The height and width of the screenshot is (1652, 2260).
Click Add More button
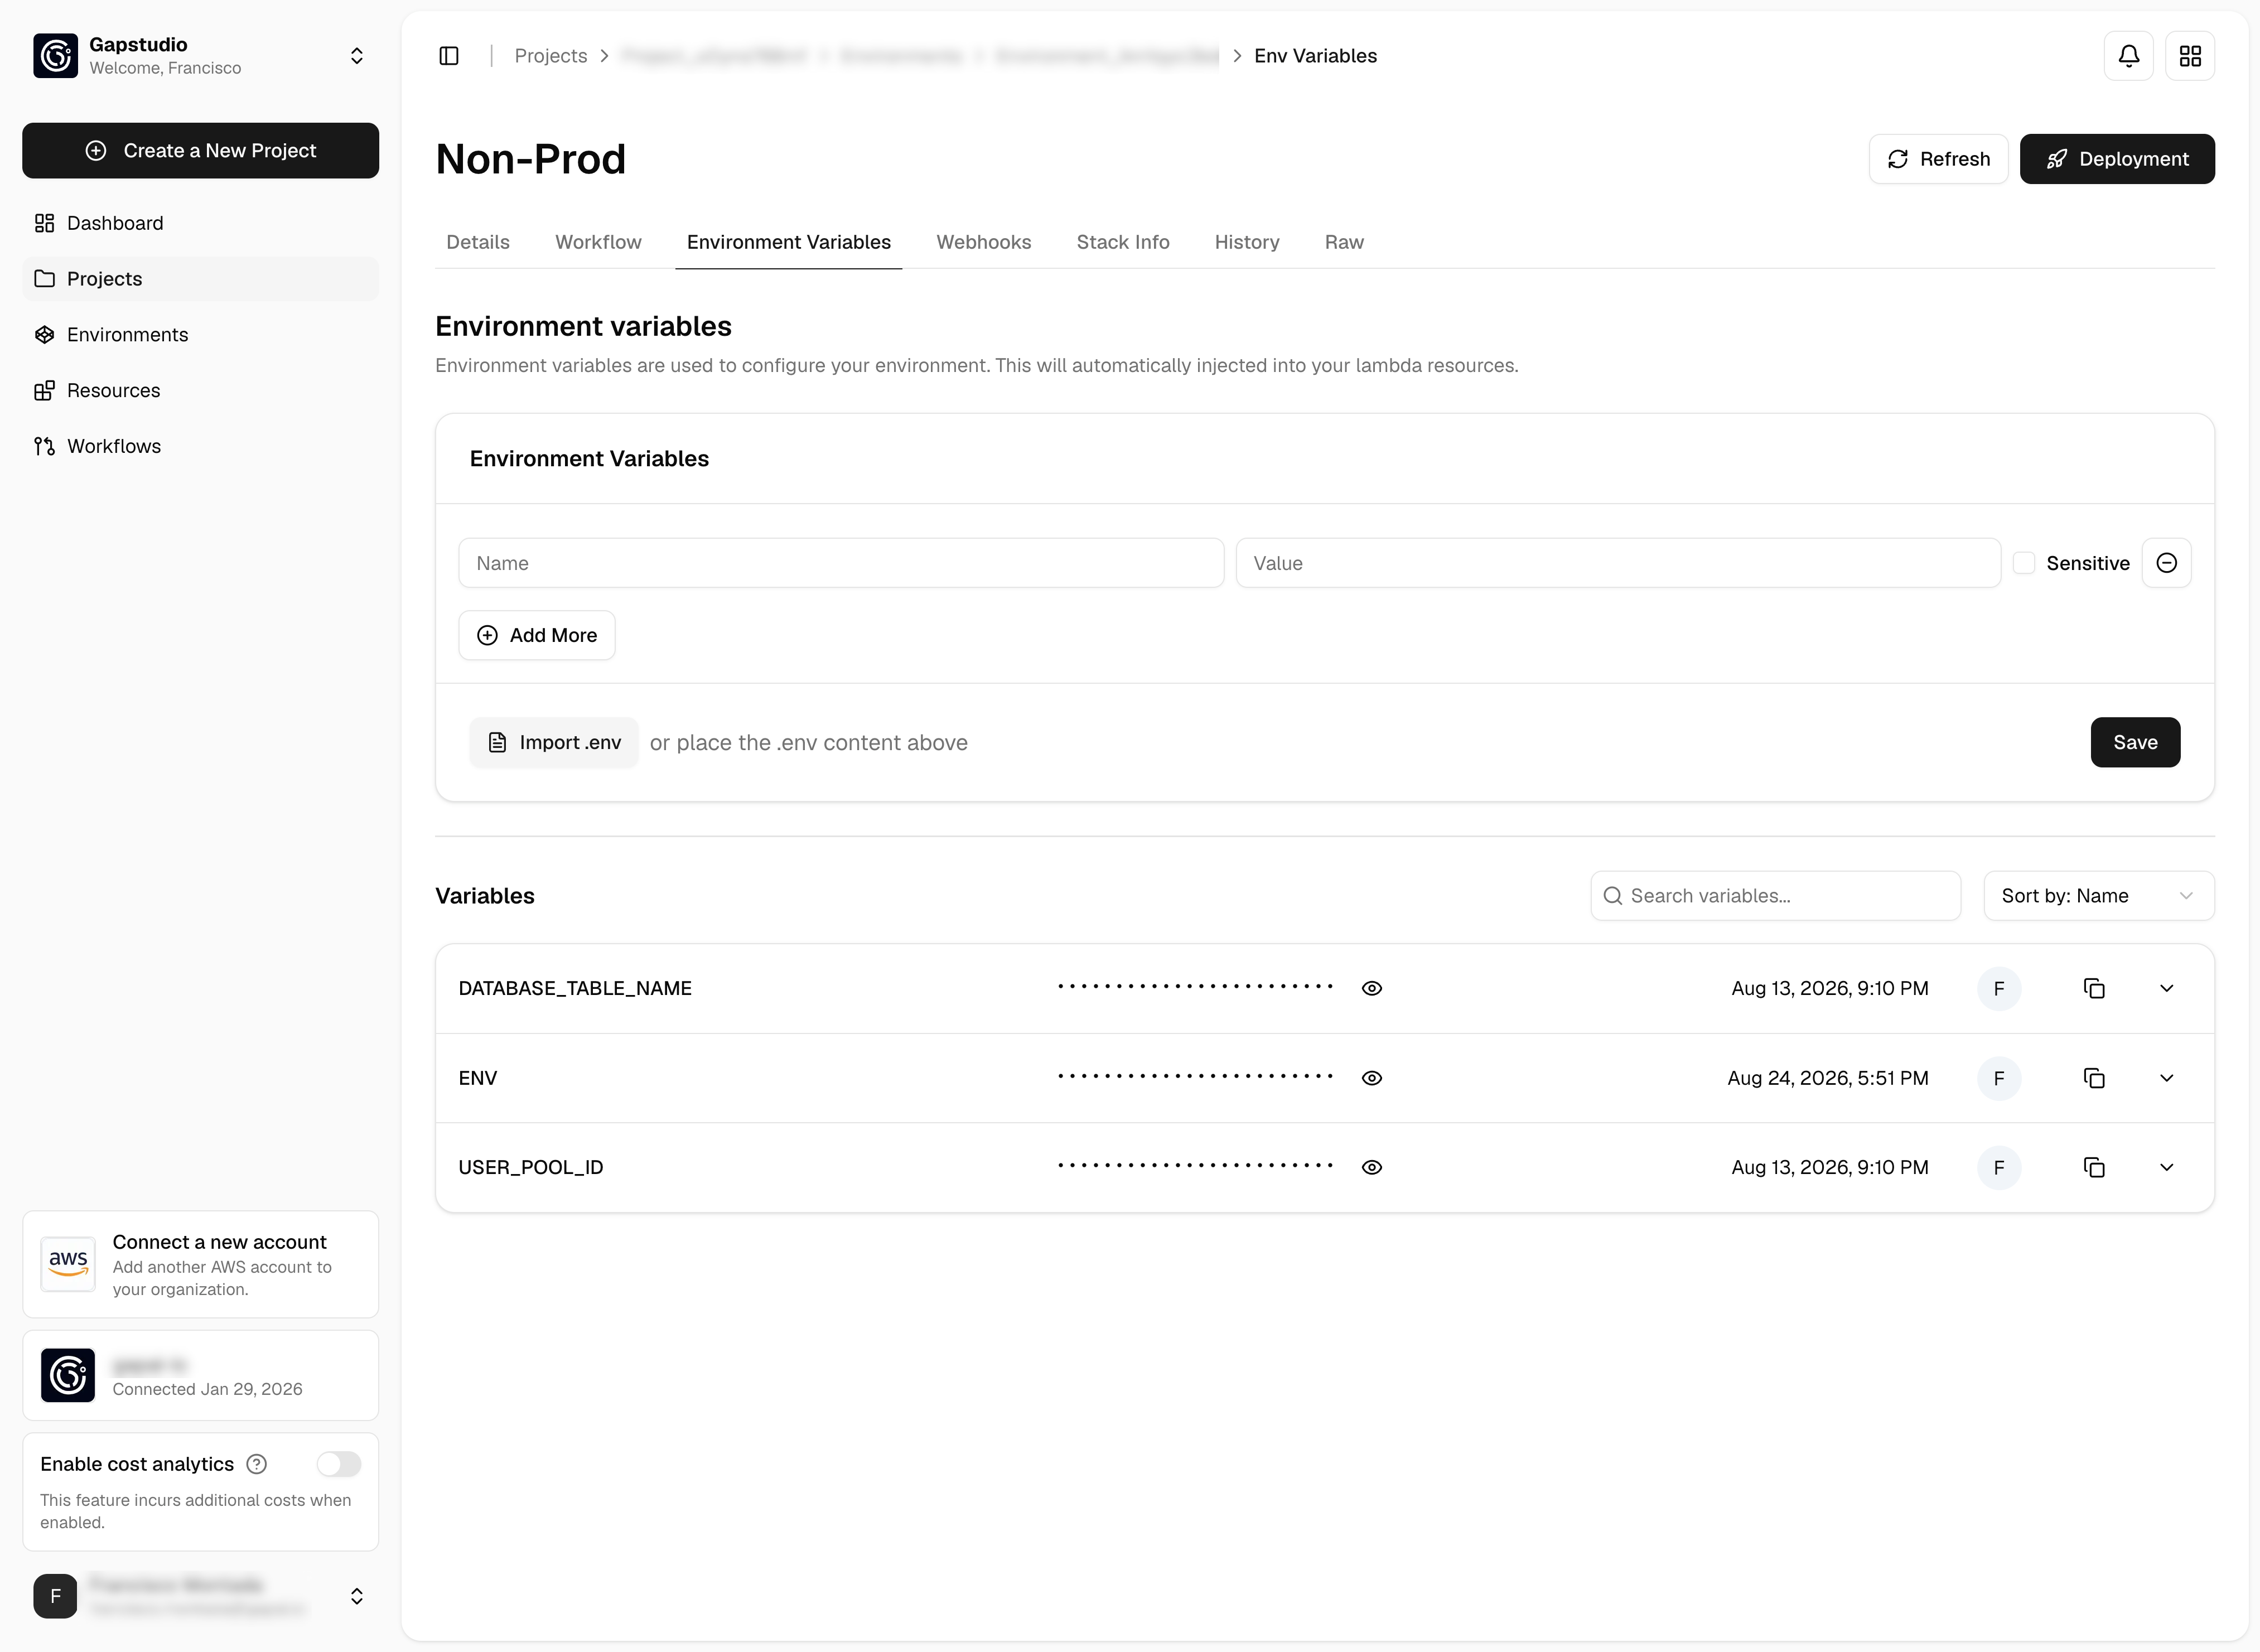click(x=537, y=635)
